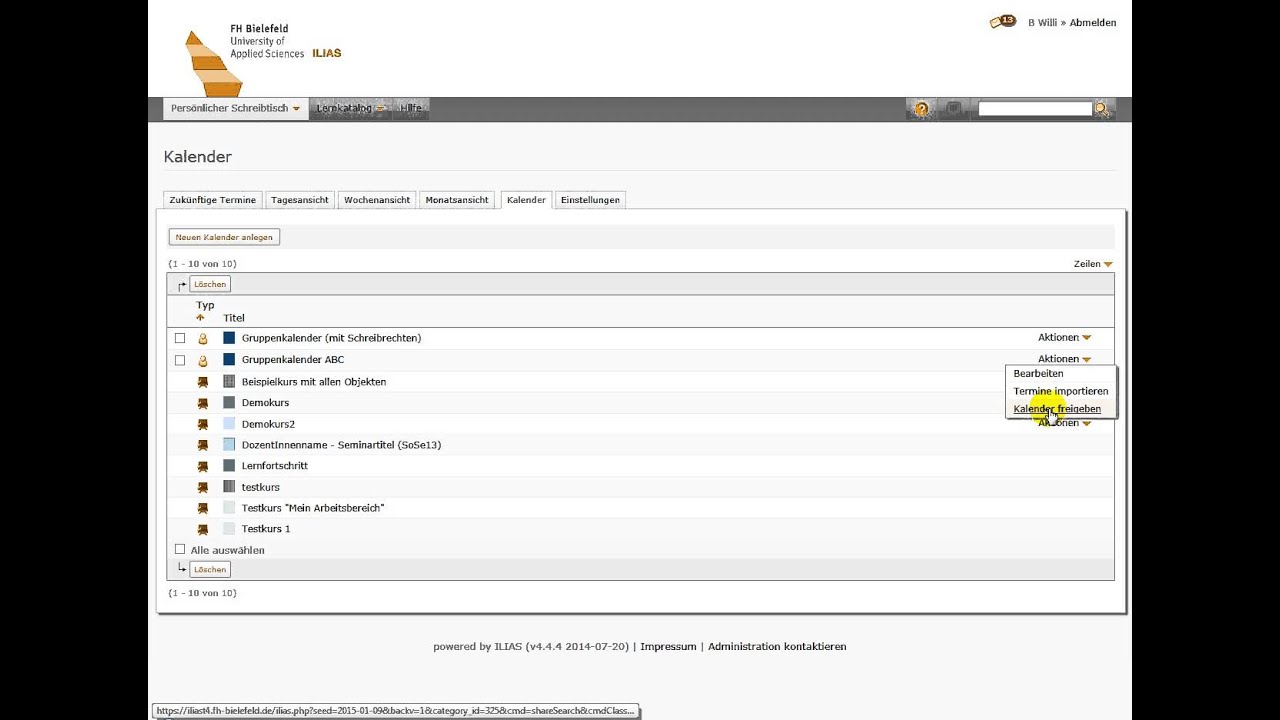The image size is (1280, 720).
Task: Click the title Gruppenkalender ABC
Action: 293,360
